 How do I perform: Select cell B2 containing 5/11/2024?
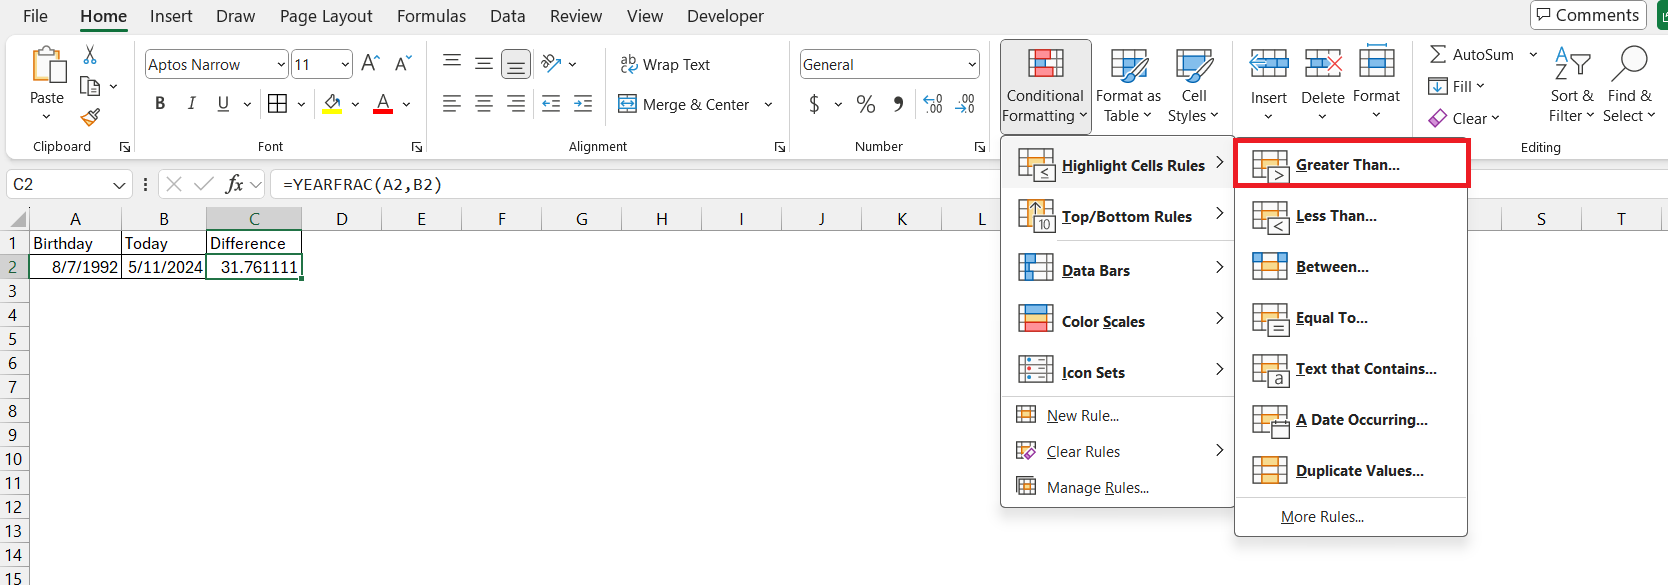(164, 267)
